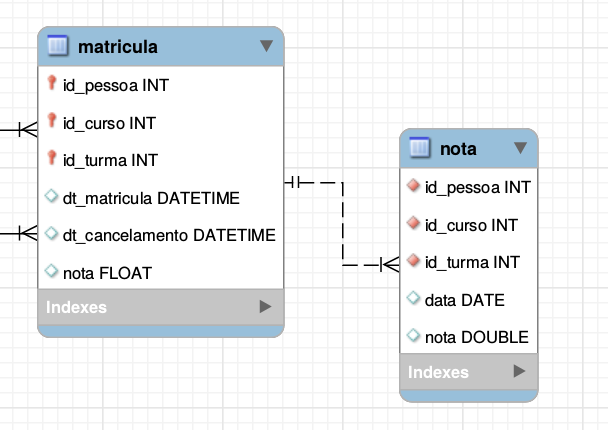
Task: Click diamond icon beside dt_matricula column
Action: tap(53, 197)
